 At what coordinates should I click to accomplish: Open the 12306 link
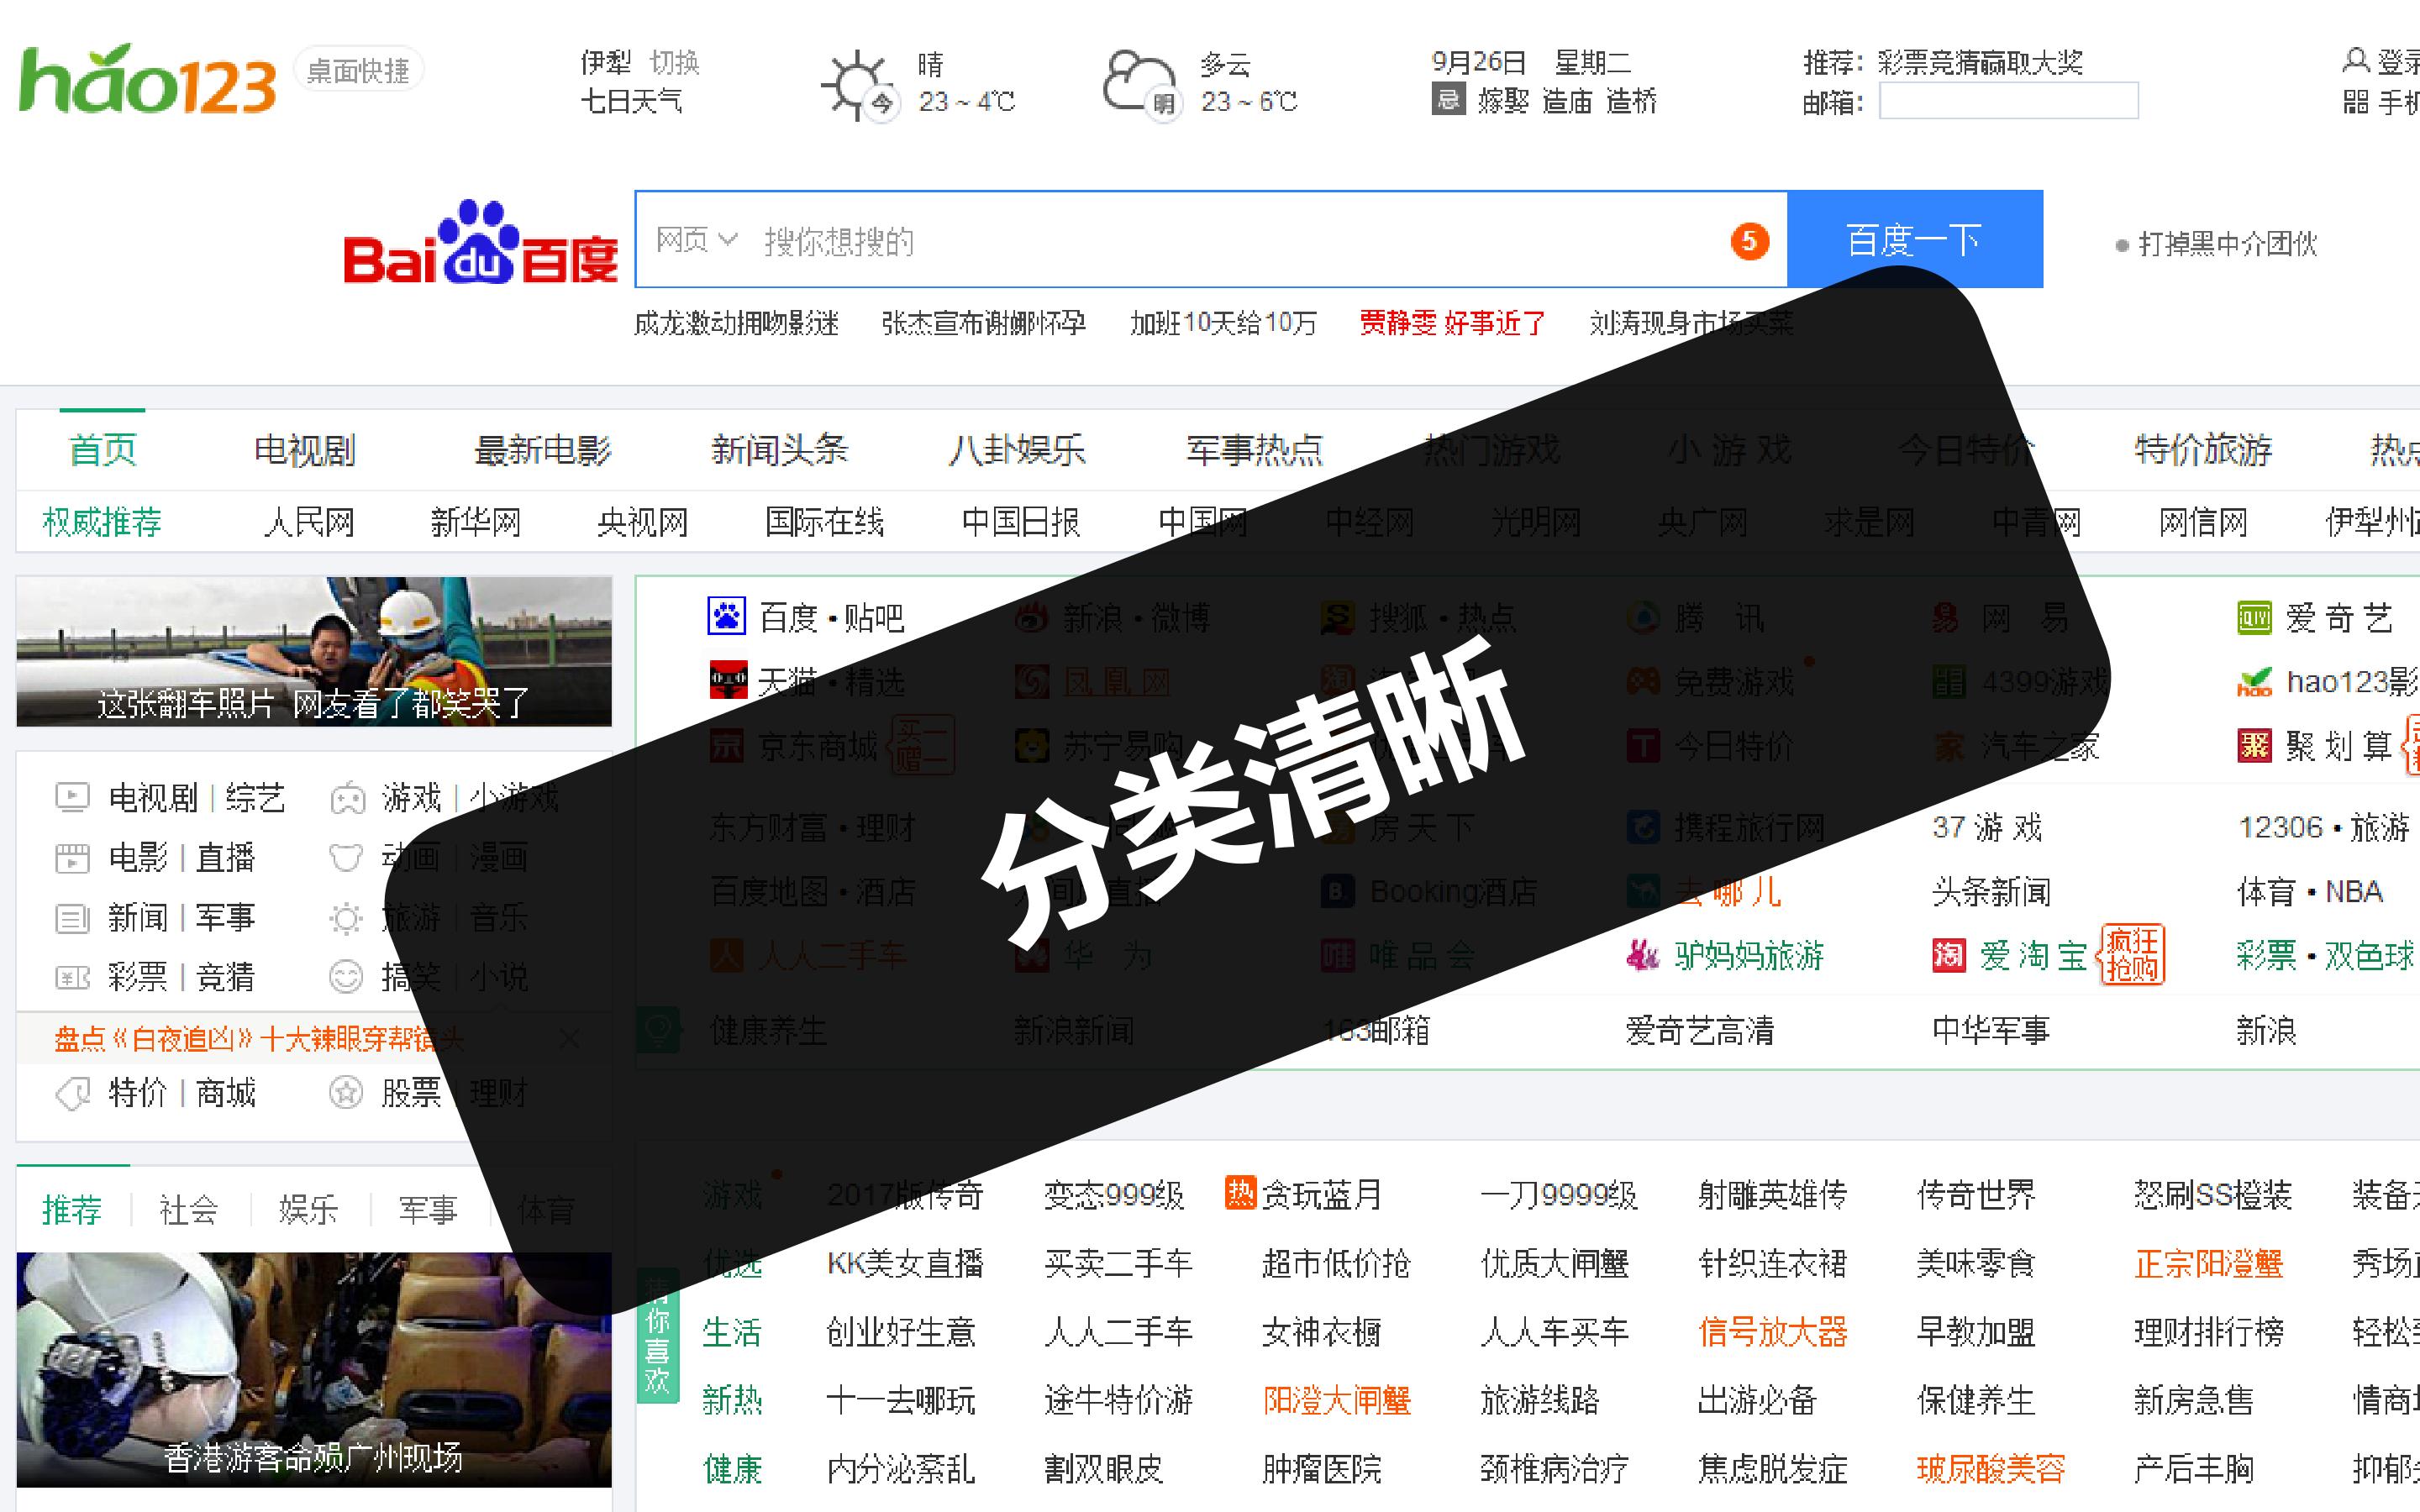point(2281,827)
